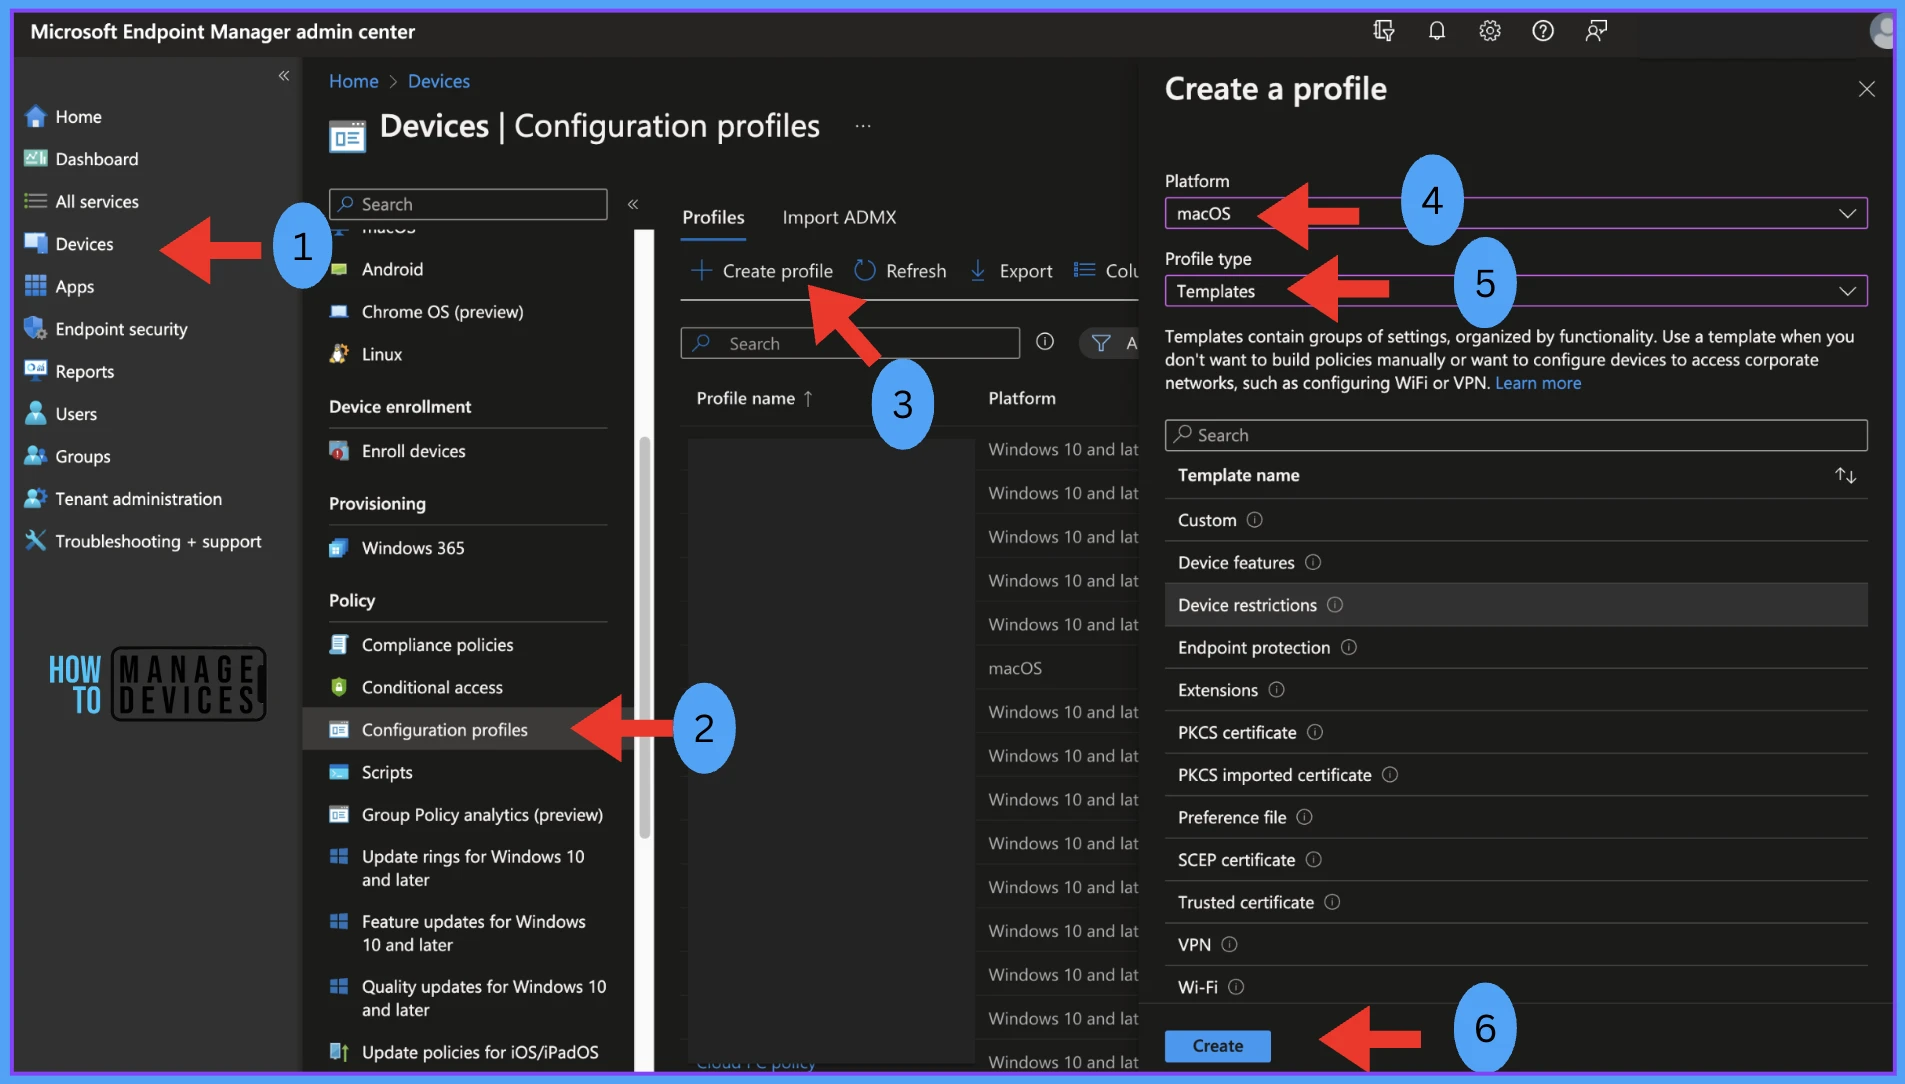Viewport: 1905px width, 1084px height.
Task: Click info icon next to Preference file
Action: 1305,817
